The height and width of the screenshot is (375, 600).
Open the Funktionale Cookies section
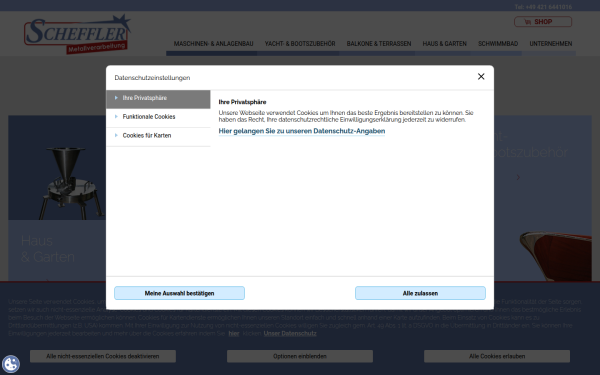point(158,117)
